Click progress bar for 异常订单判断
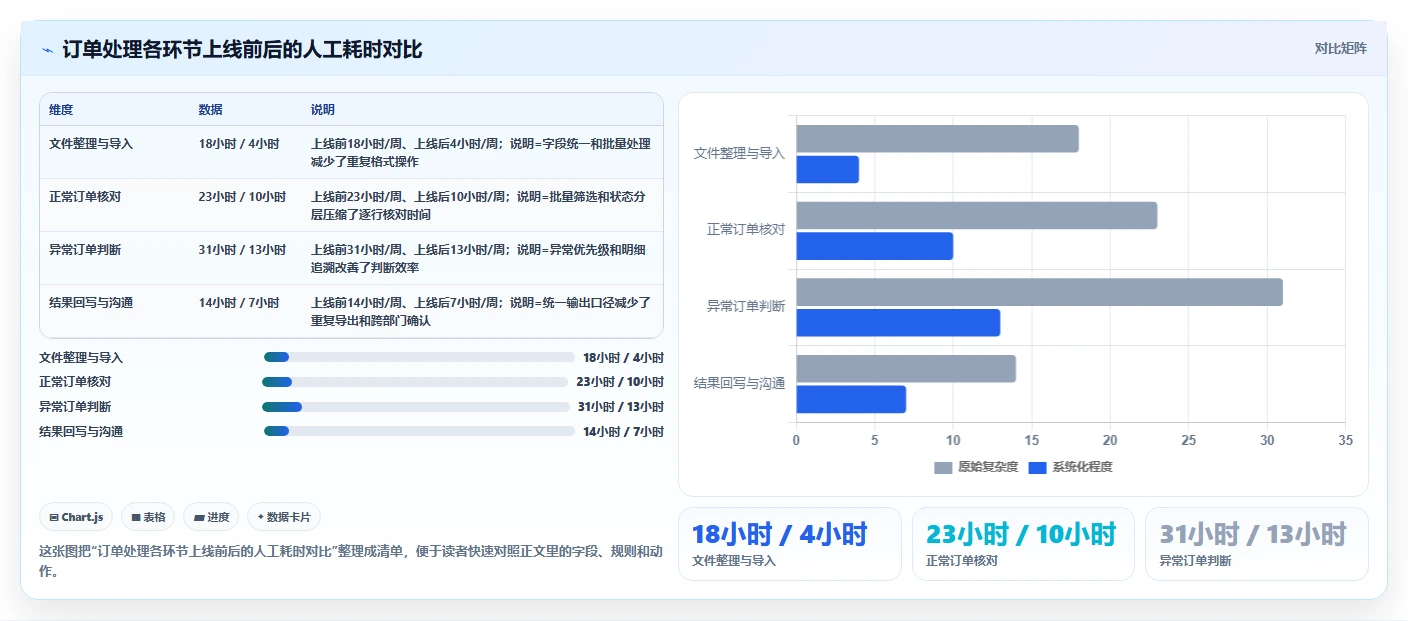 click(415, 407)
